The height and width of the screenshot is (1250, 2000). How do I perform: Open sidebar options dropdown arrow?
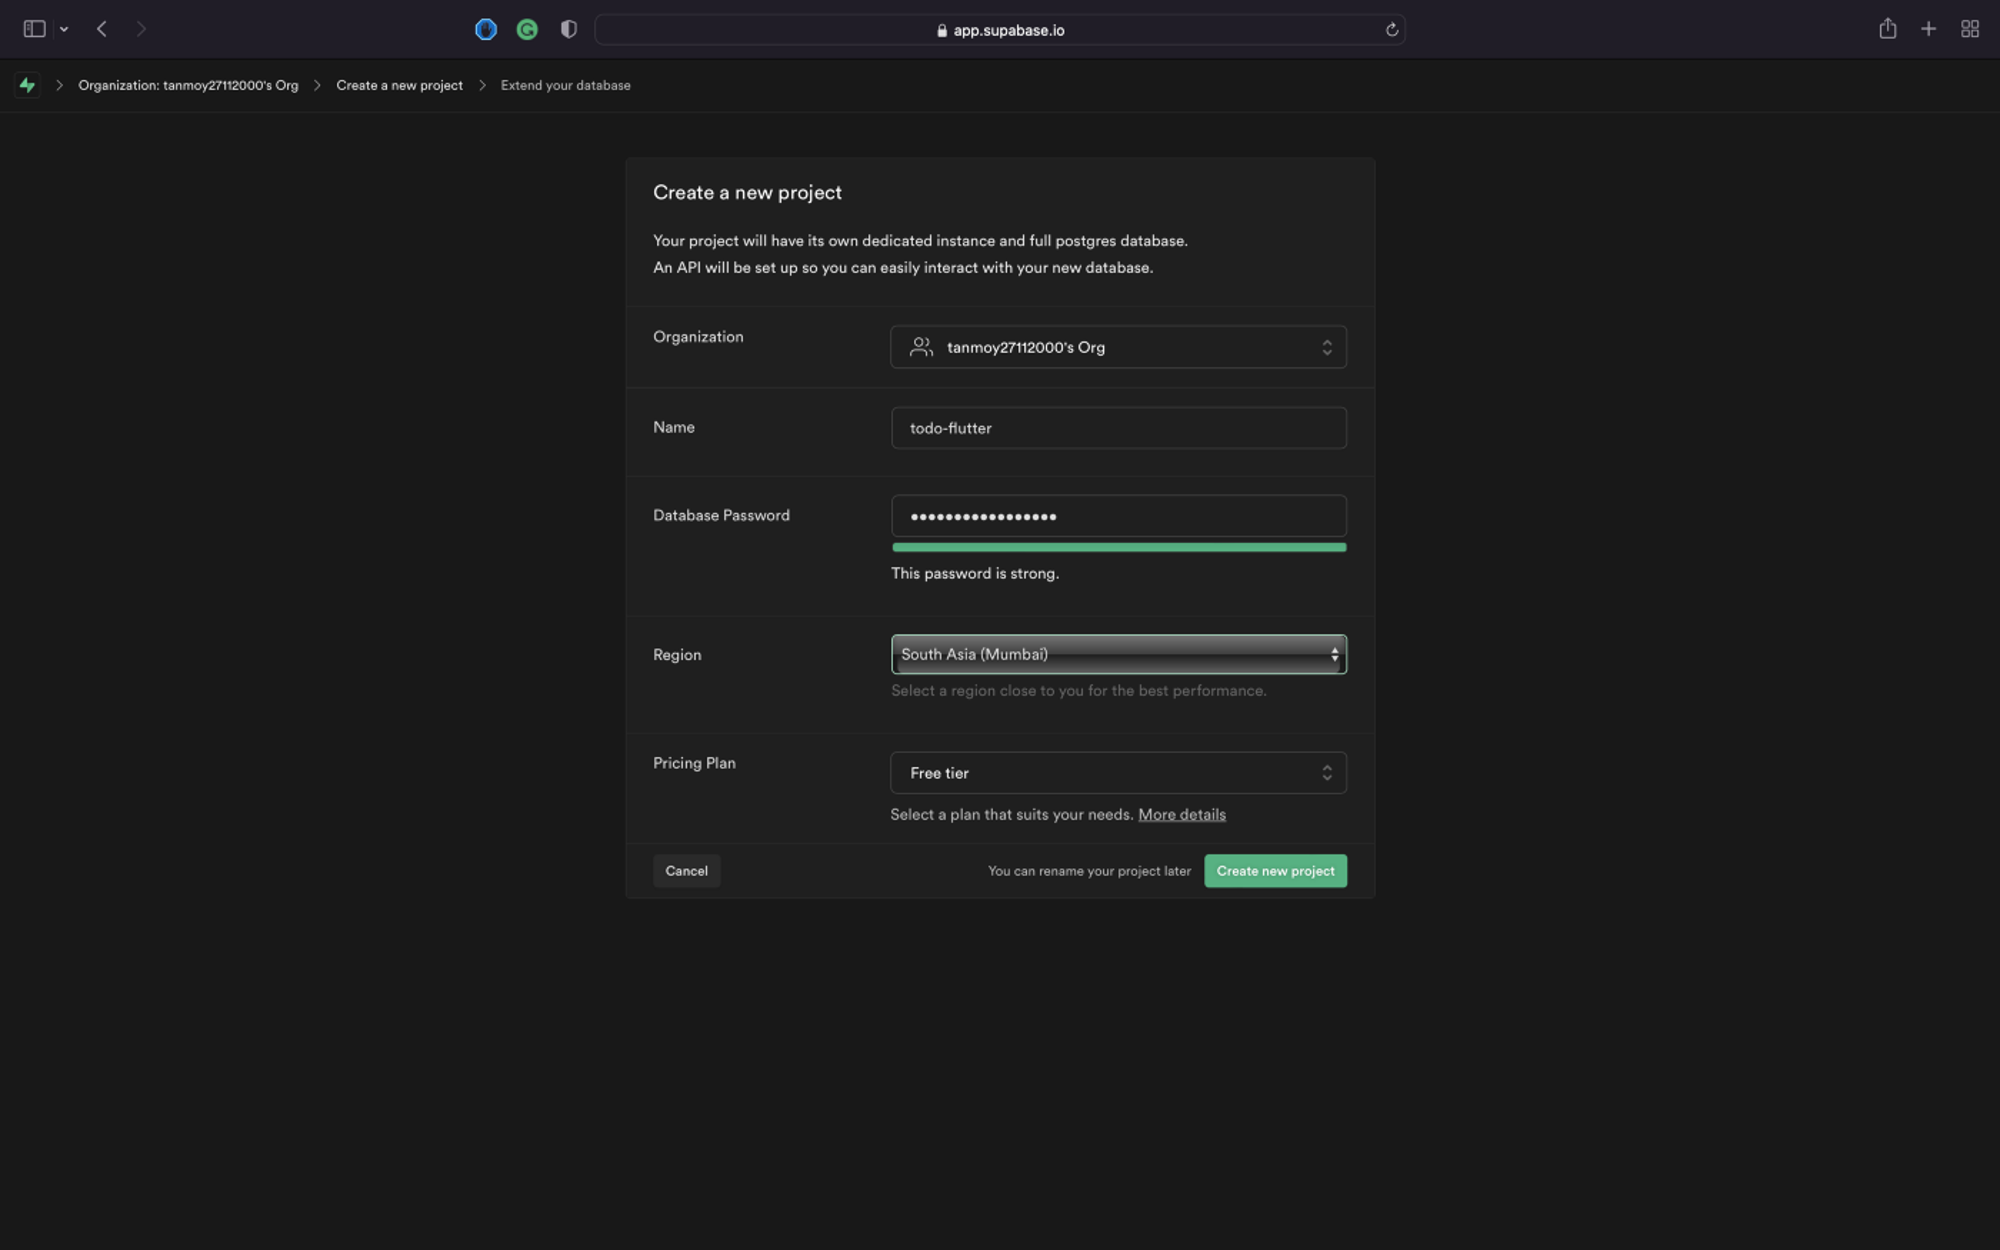pyautogui.click(x=64, y=30)
